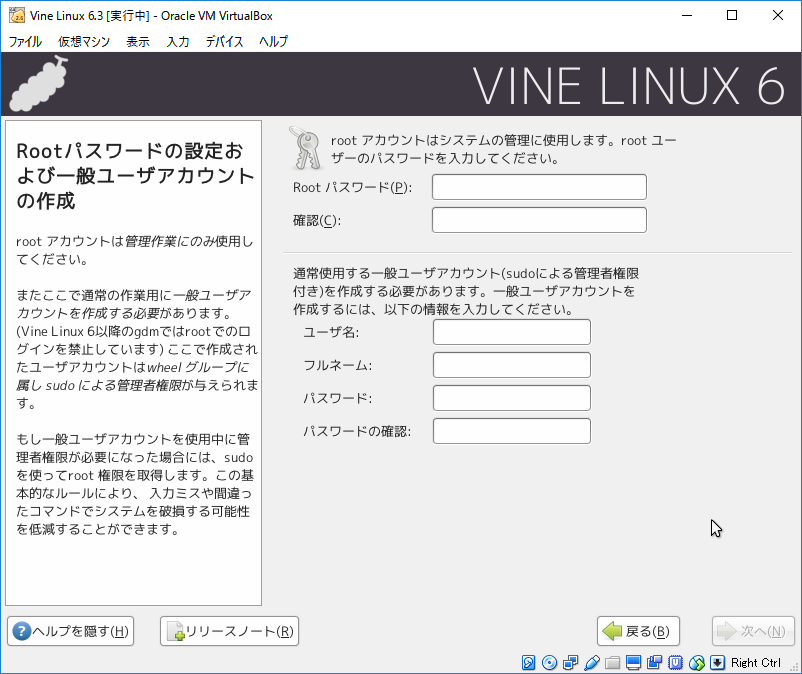Open the リリースノート release notes
Screen dimensions: 802x674
(229, 631)
